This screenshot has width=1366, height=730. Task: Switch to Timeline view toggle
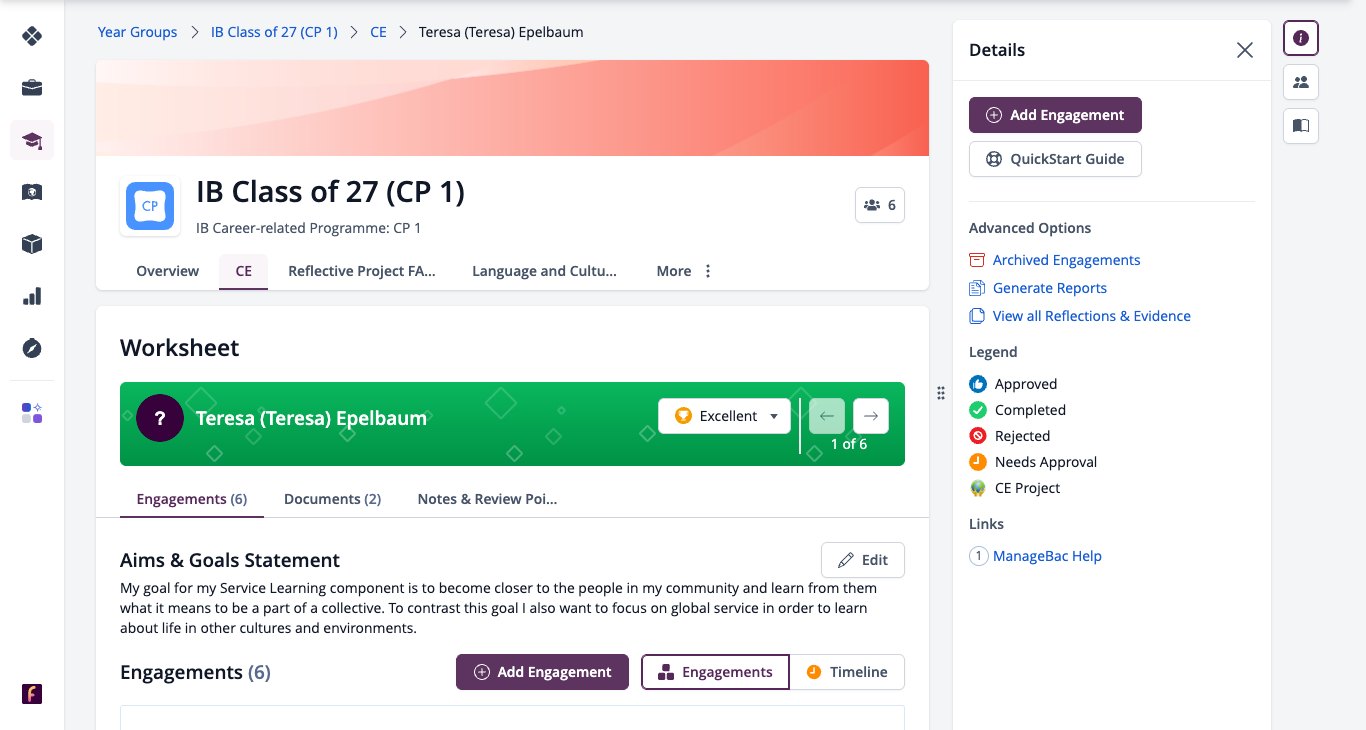(847, 672)
